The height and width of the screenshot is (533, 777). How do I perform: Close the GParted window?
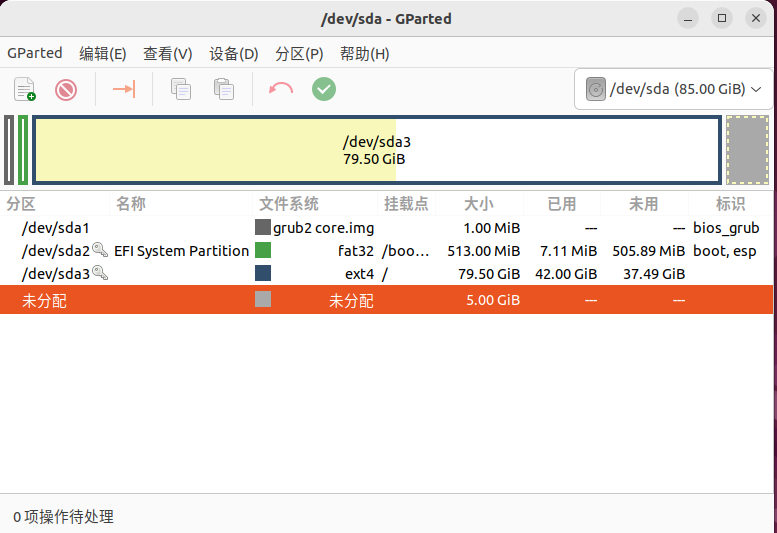click(756, 19)
